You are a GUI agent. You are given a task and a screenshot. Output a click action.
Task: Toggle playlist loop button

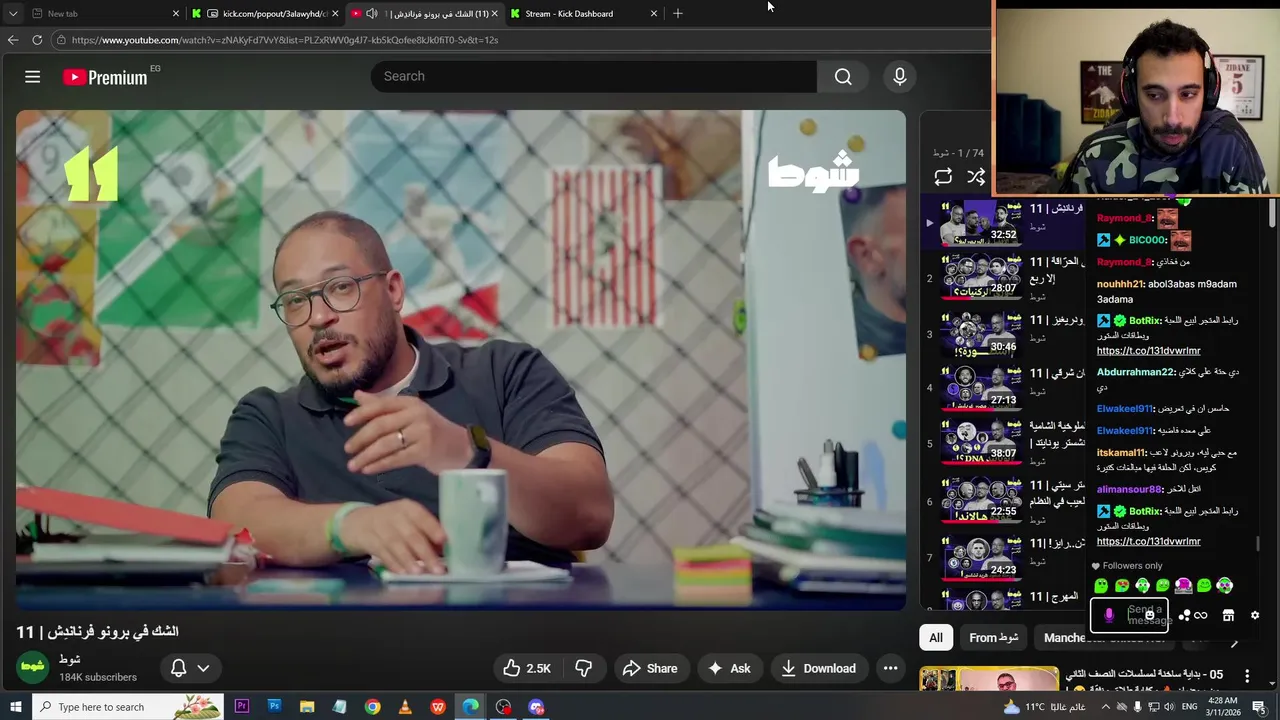coord(943,177)
